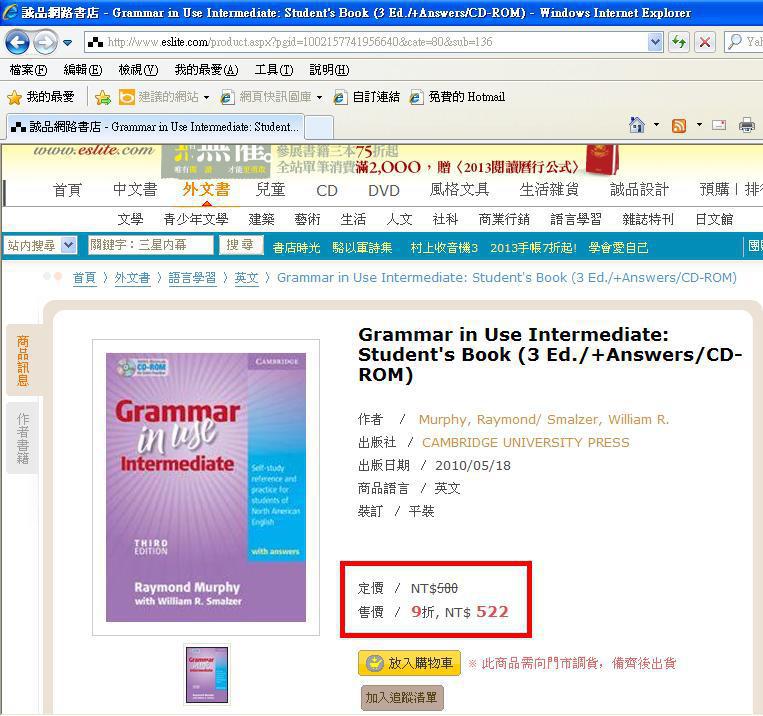763x716 pixels.
Task: Click the Print printer icon
Action: point(746,125)
